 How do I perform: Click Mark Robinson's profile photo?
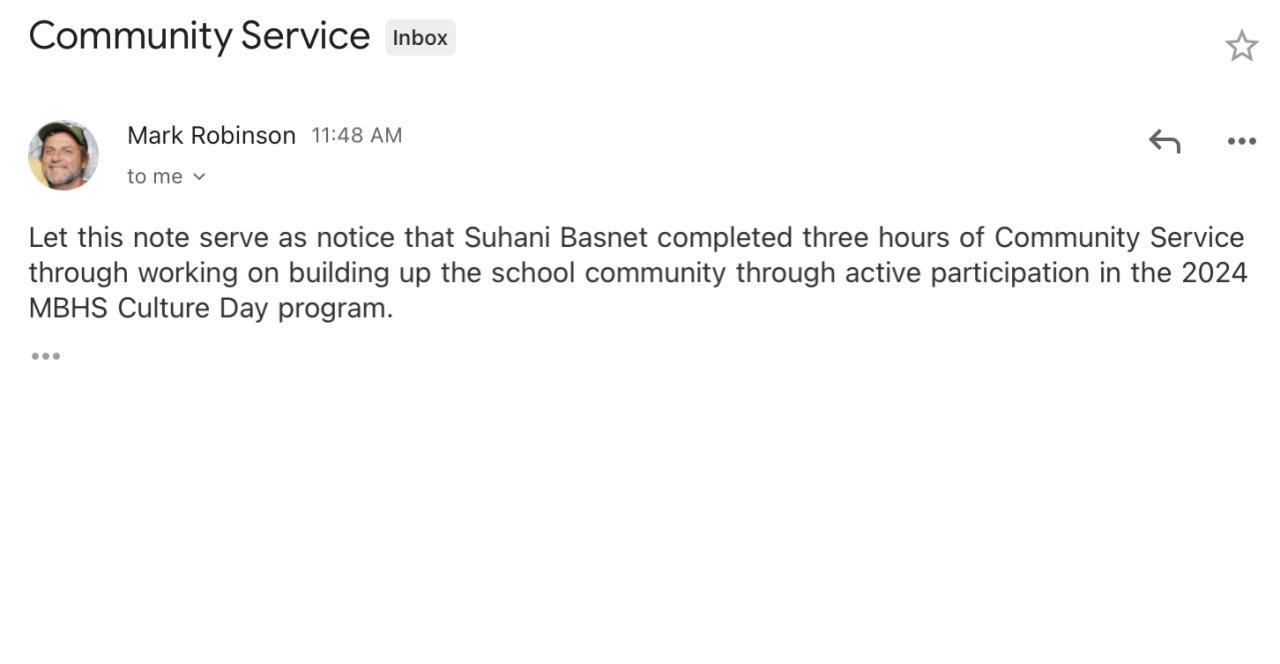coord(63,155)
